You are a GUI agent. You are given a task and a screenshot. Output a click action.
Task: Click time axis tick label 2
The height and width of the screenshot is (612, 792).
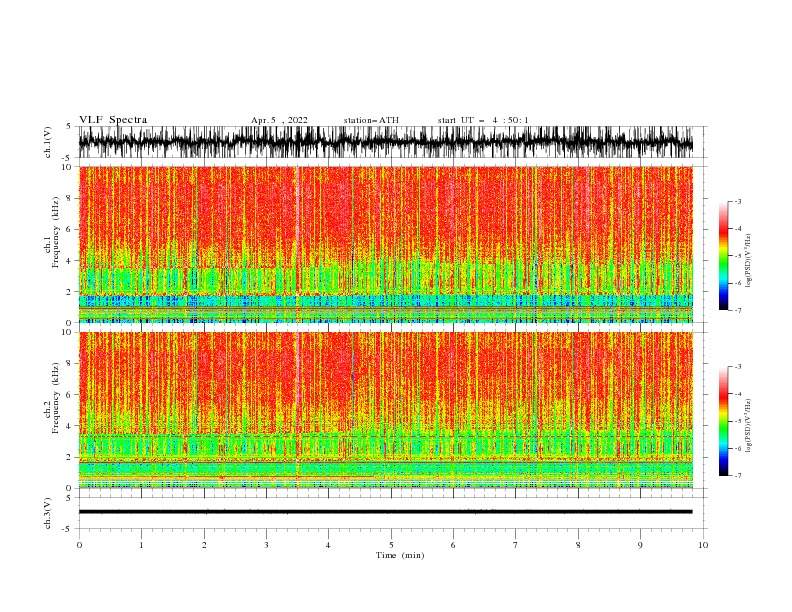pos(204,545)
